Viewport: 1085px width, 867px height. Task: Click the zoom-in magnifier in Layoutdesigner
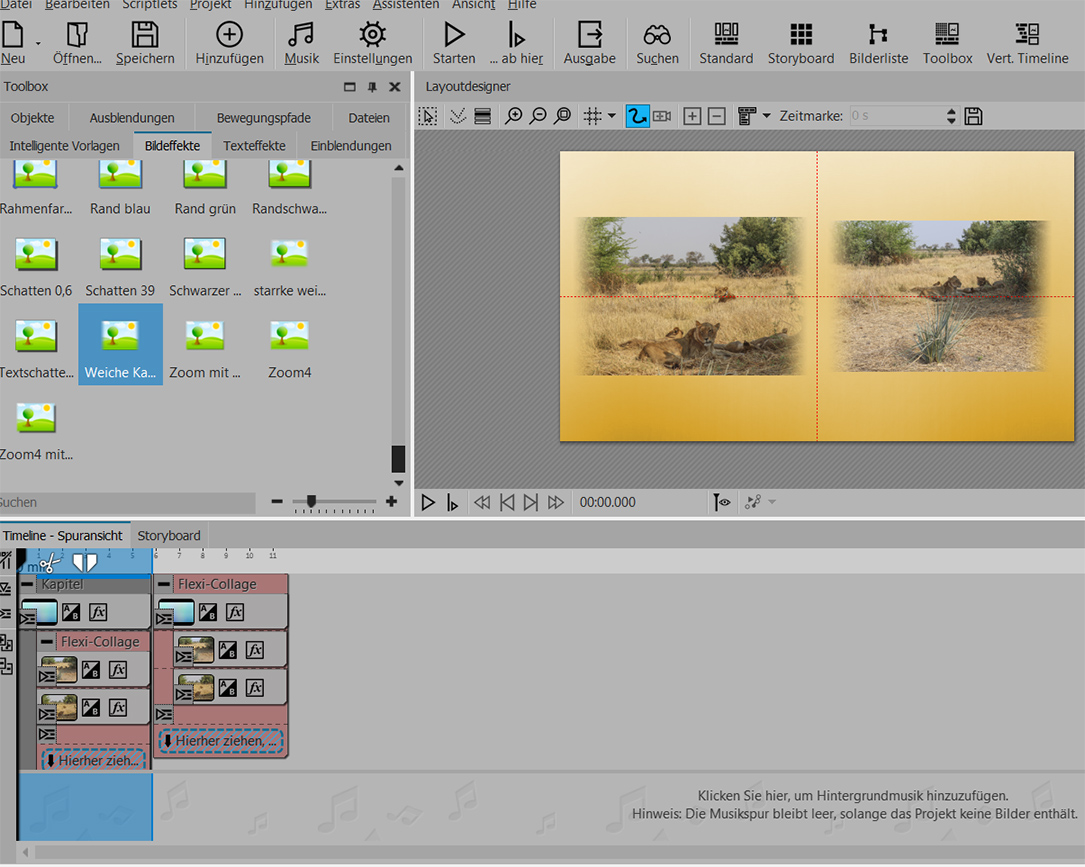point(513,116)
